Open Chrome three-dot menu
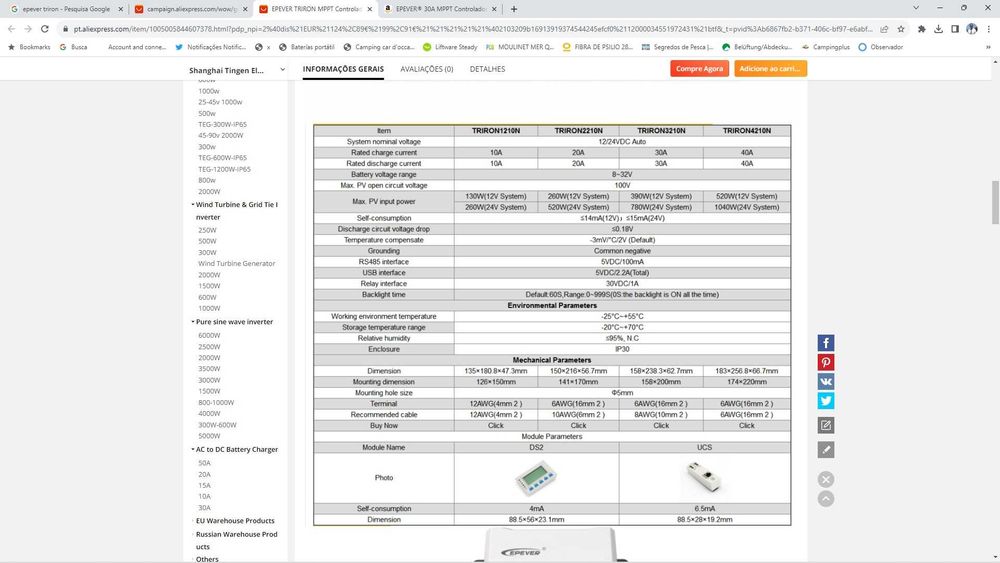Viewport: 1000px width, 563px height. point(989,29)
